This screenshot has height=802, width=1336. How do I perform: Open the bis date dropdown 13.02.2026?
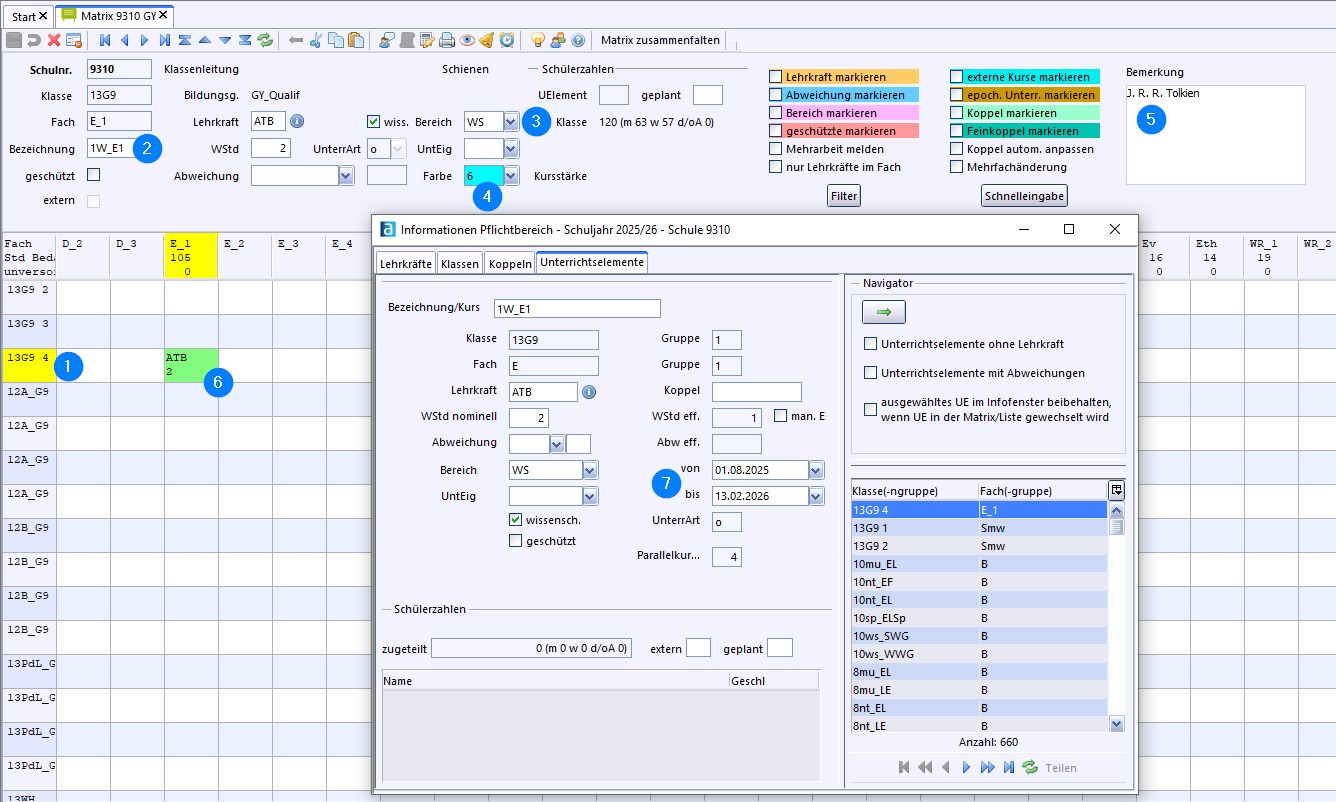[x=817, y=496]
